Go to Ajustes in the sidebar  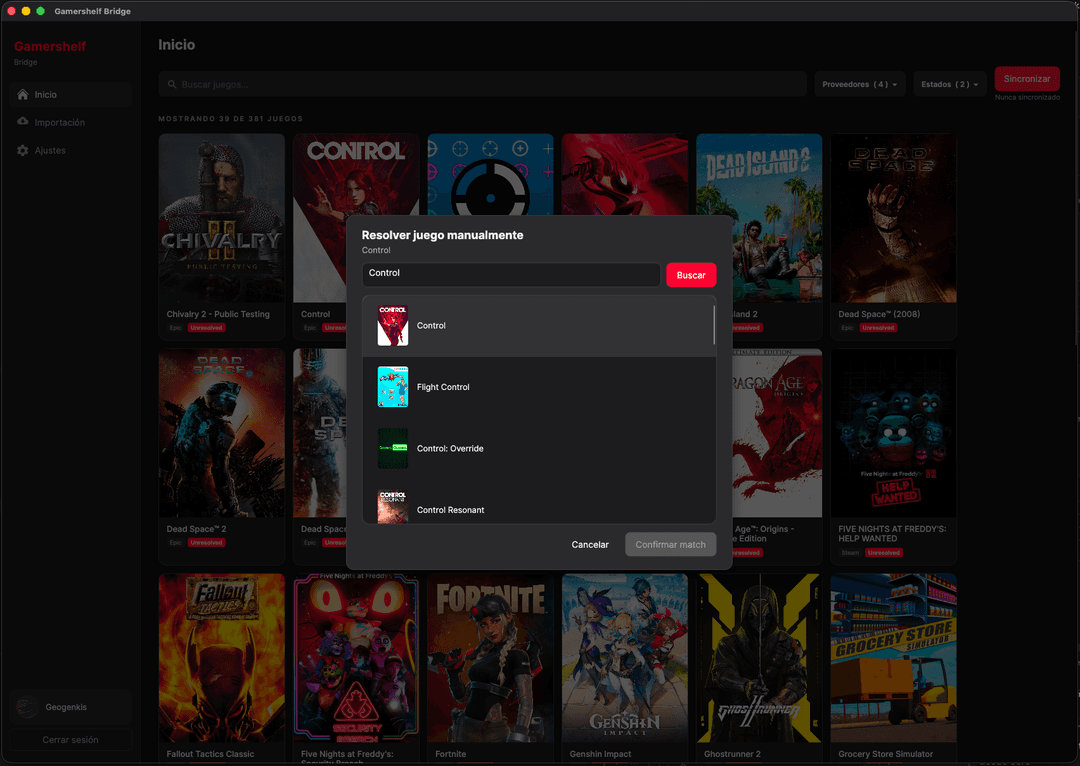pos(50,151)
